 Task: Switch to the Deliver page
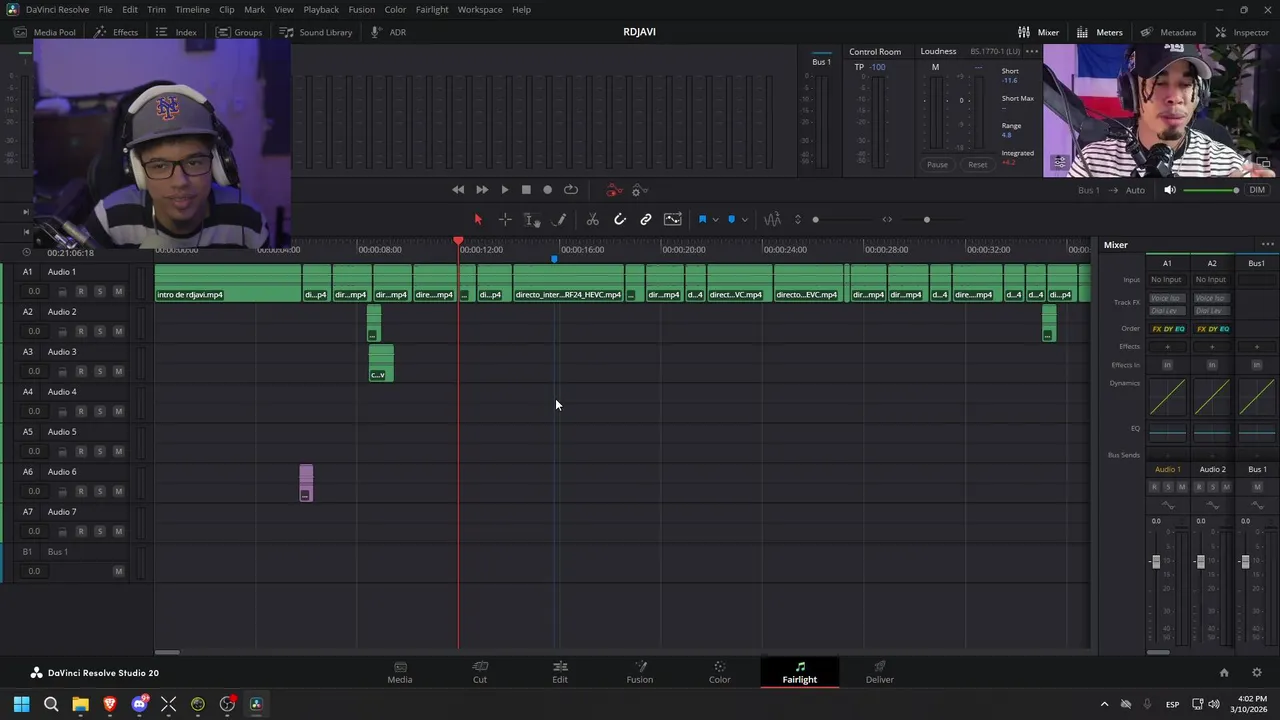tap(880, 672)
